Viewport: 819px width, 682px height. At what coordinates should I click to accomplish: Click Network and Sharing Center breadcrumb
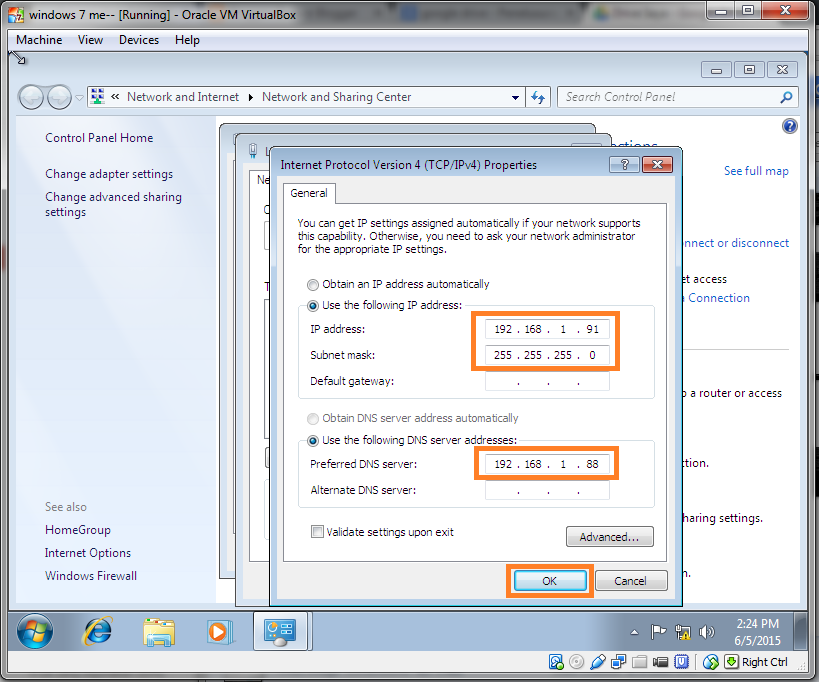click(x=336, y=97)
